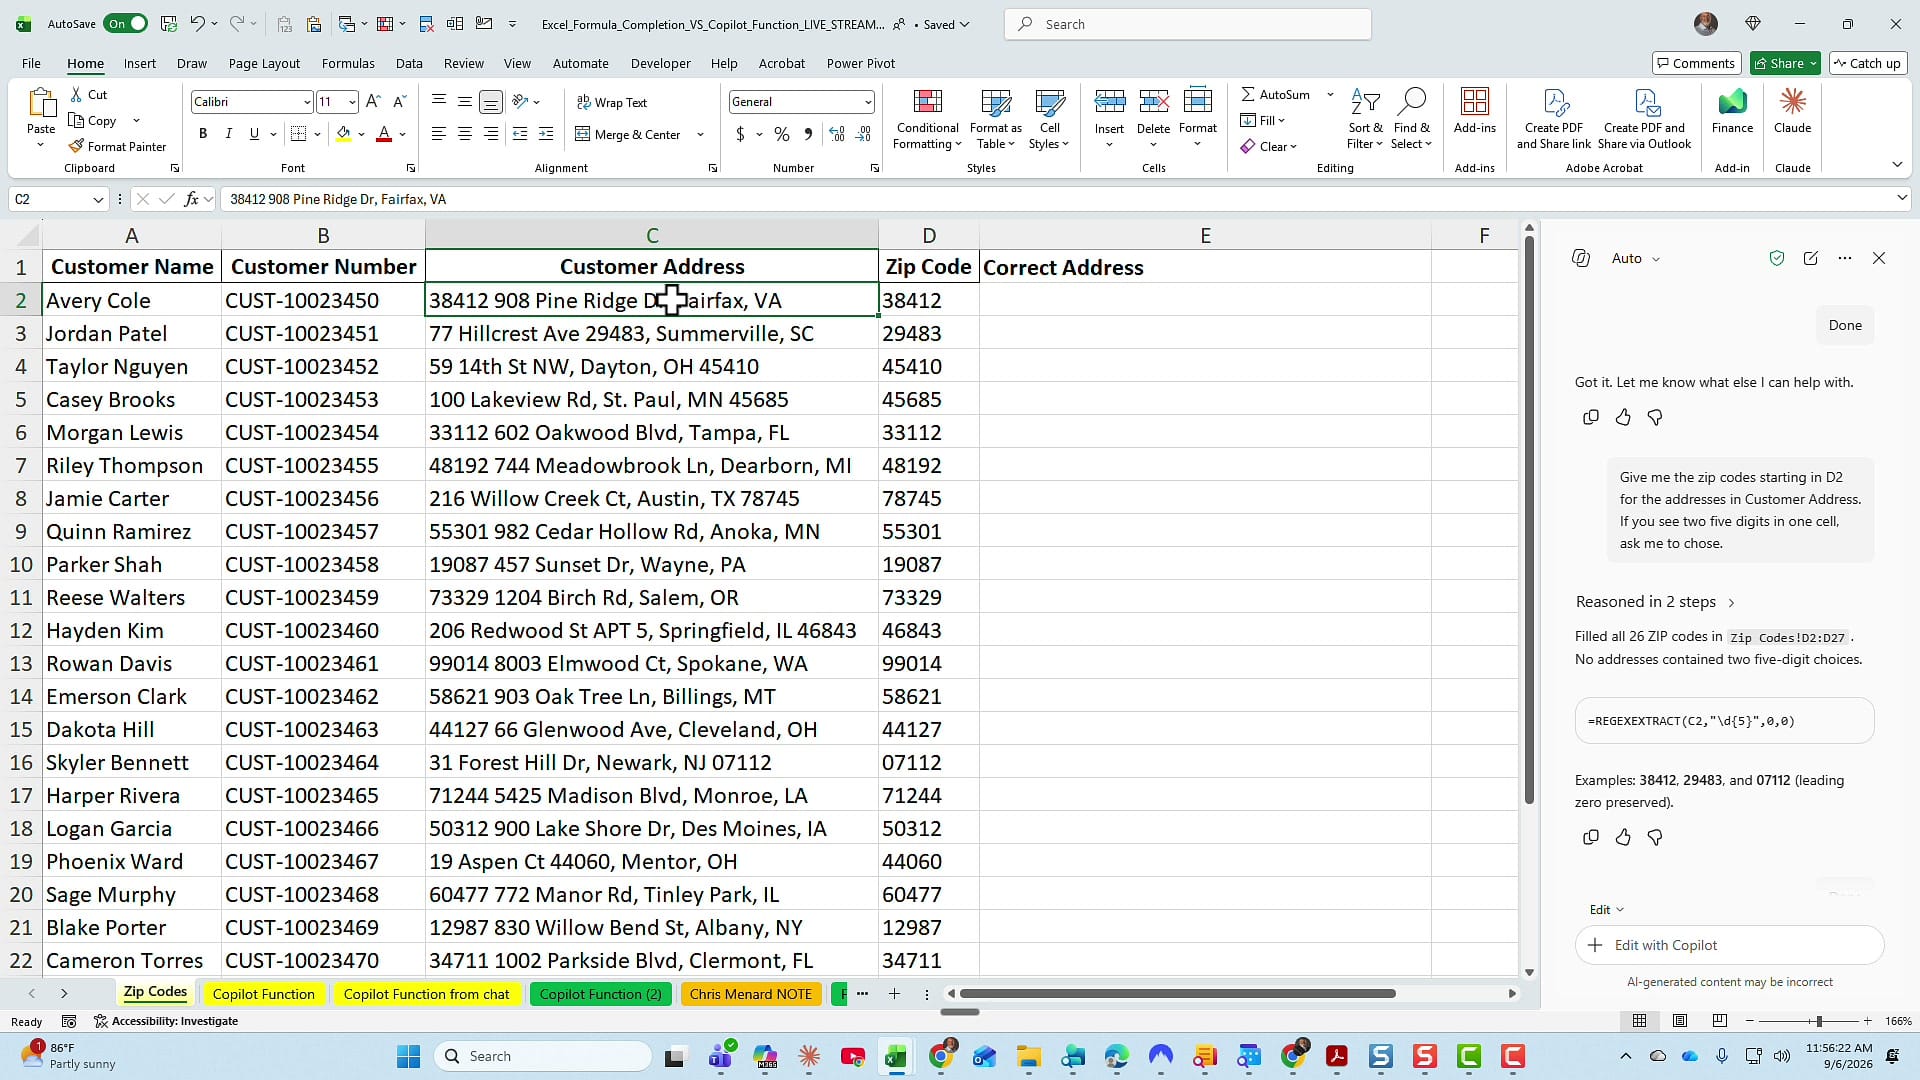Click the Clear button in Editing
Screen dimensions: 1920x1080
click(1268, 146)
